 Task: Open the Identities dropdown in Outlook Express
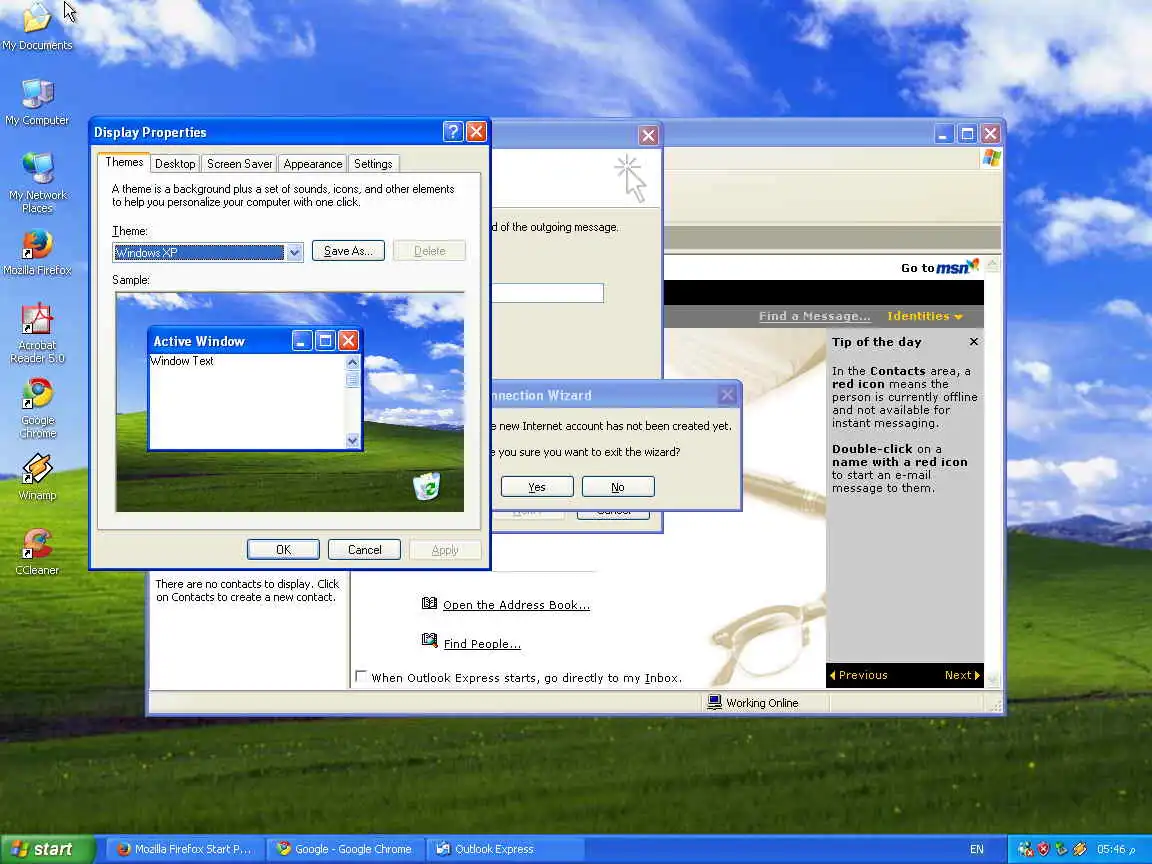tap(924, 316)
